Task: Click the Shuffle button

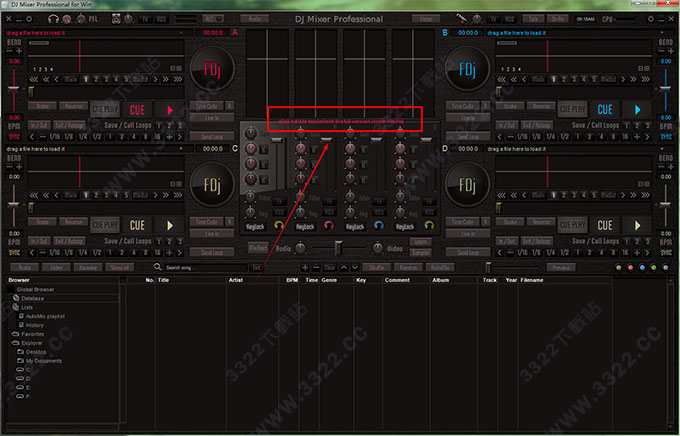Action: click(x=376, y=268)
